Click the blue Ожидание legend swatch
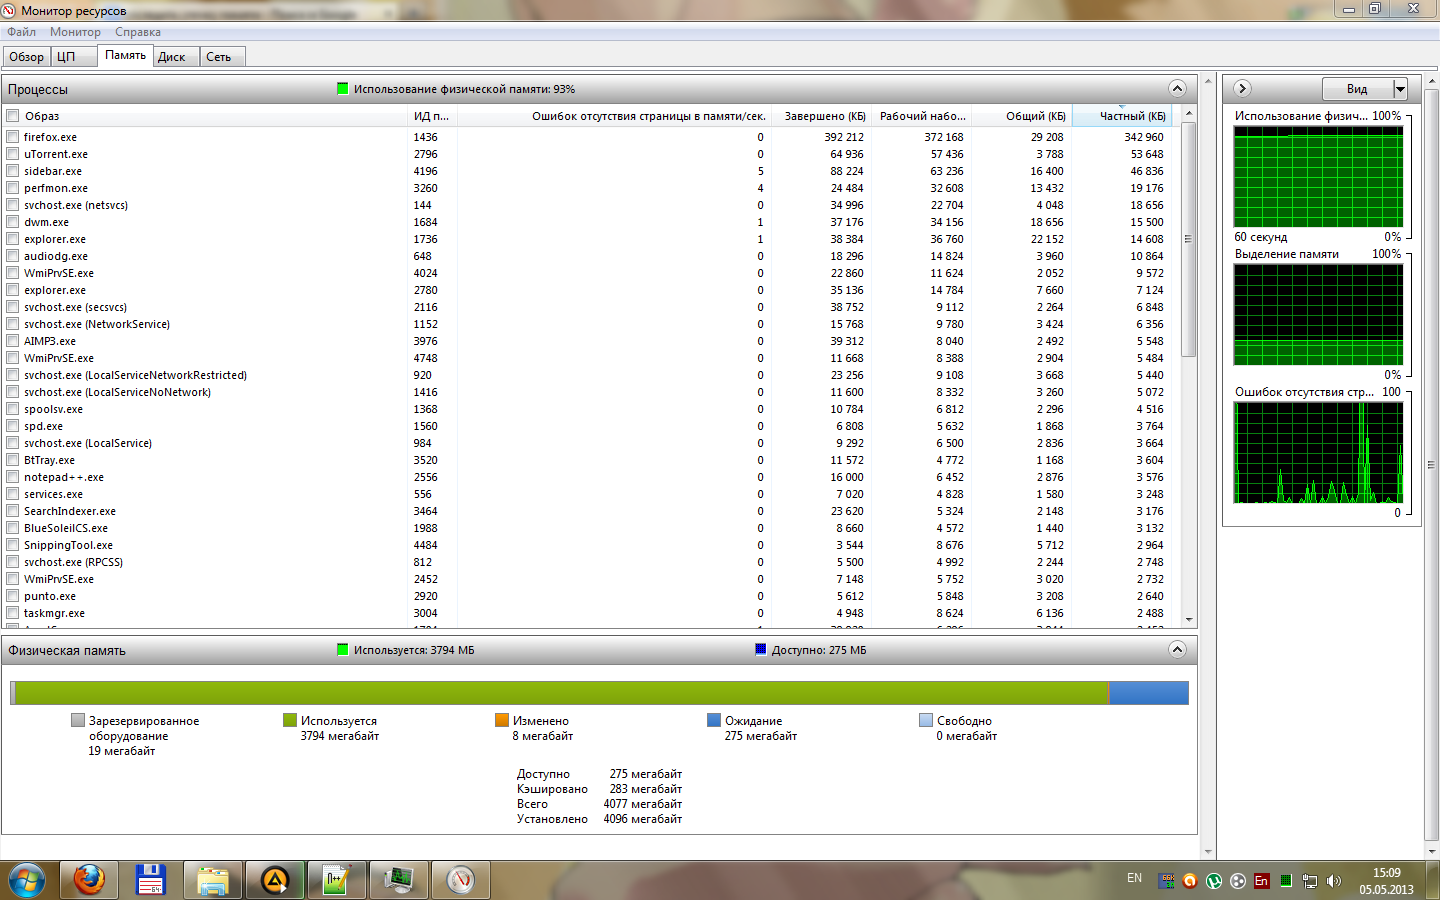 click(714, 720)
